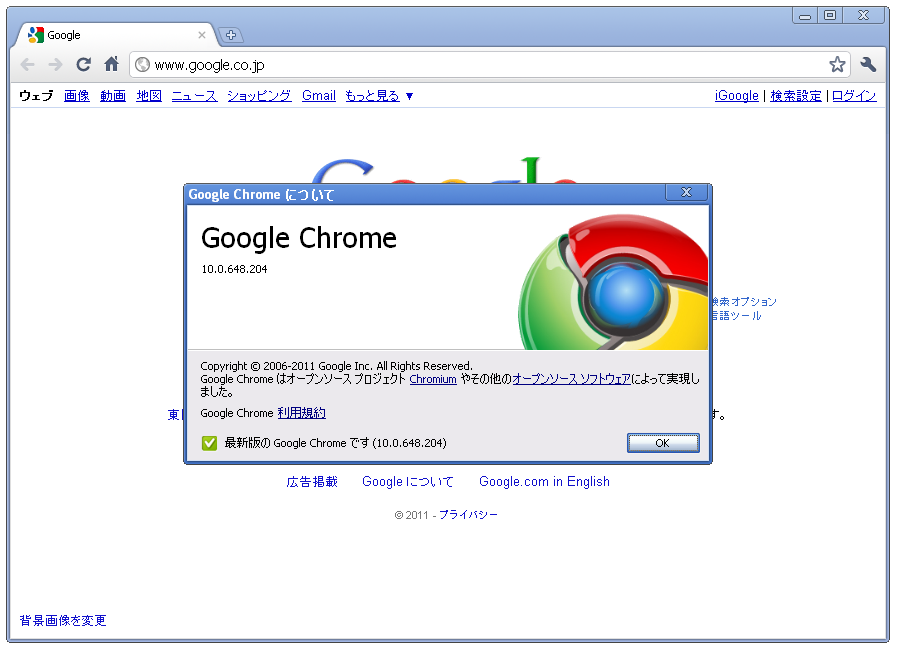Open a new tab with plus button
Viewport: 898px width, 651px height.
pos(231,35)
